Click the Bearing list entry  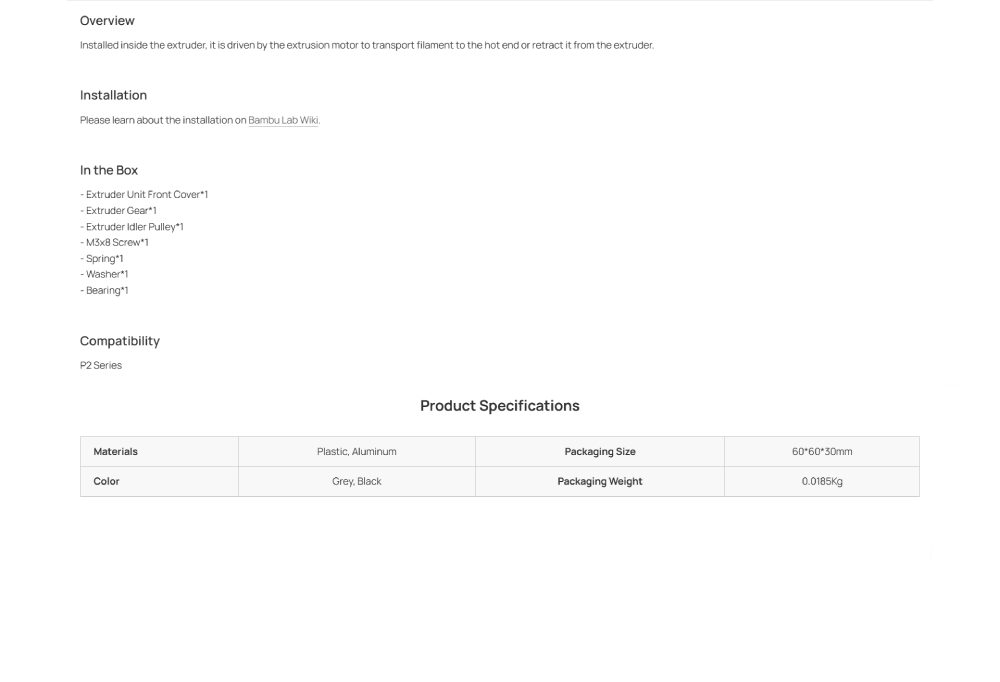click(x=106, y=291)
